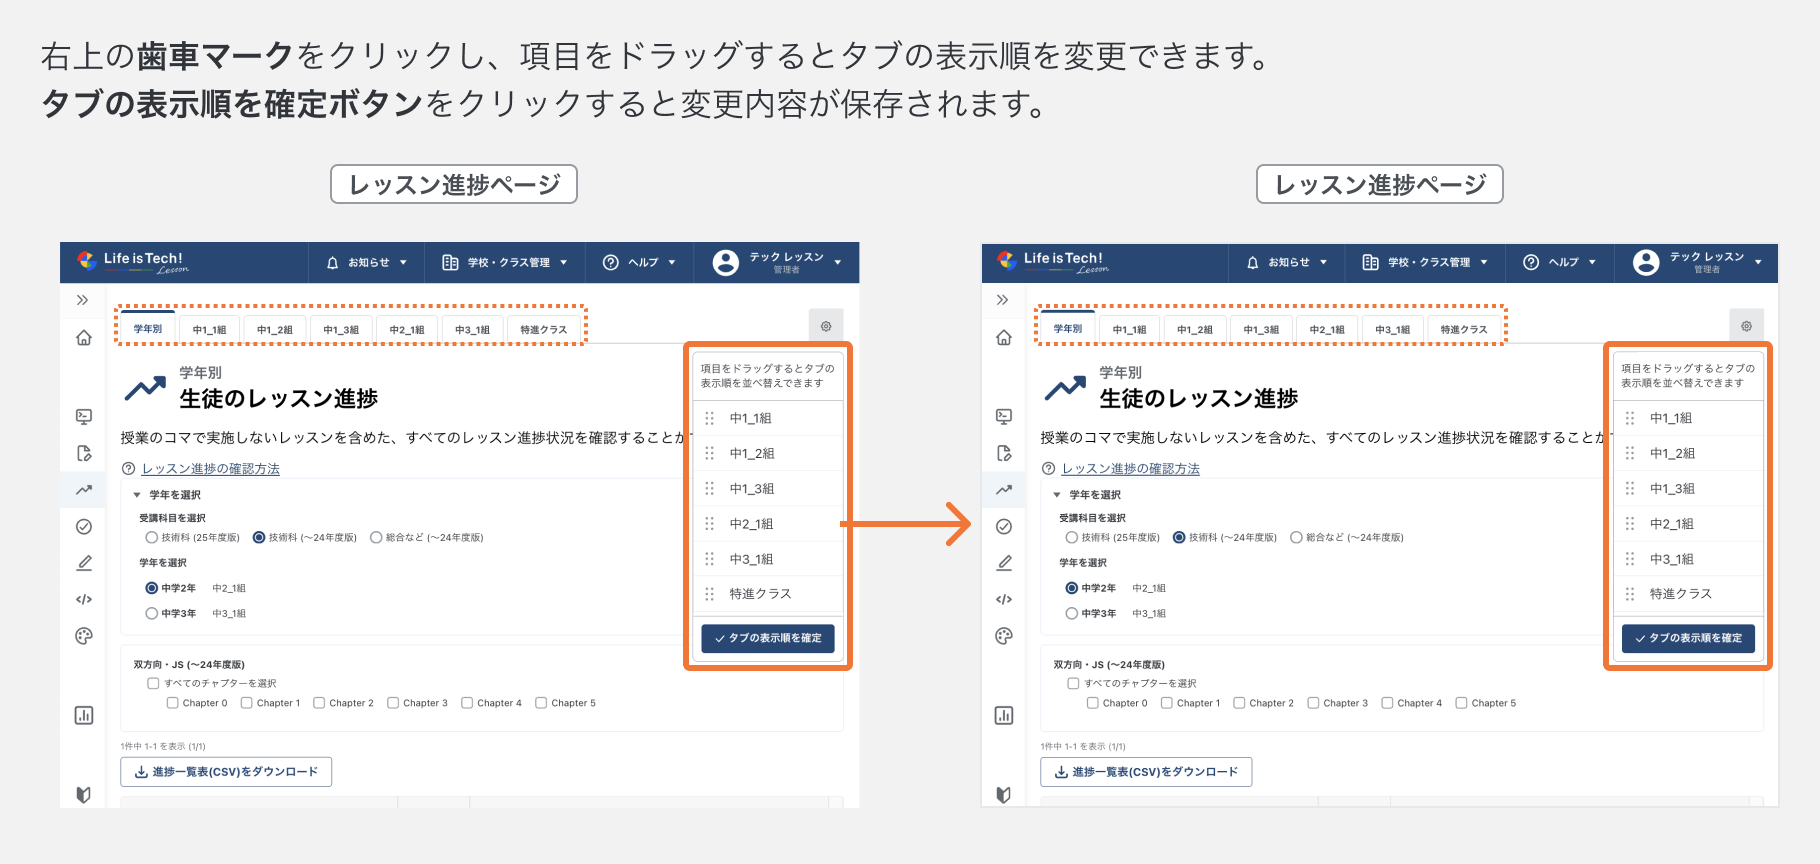Expand the sidebar with the double-chevron in the right screenshot
This screenshot has height=864, width=1820.
pyautogui.click(x=1002, y=300)
